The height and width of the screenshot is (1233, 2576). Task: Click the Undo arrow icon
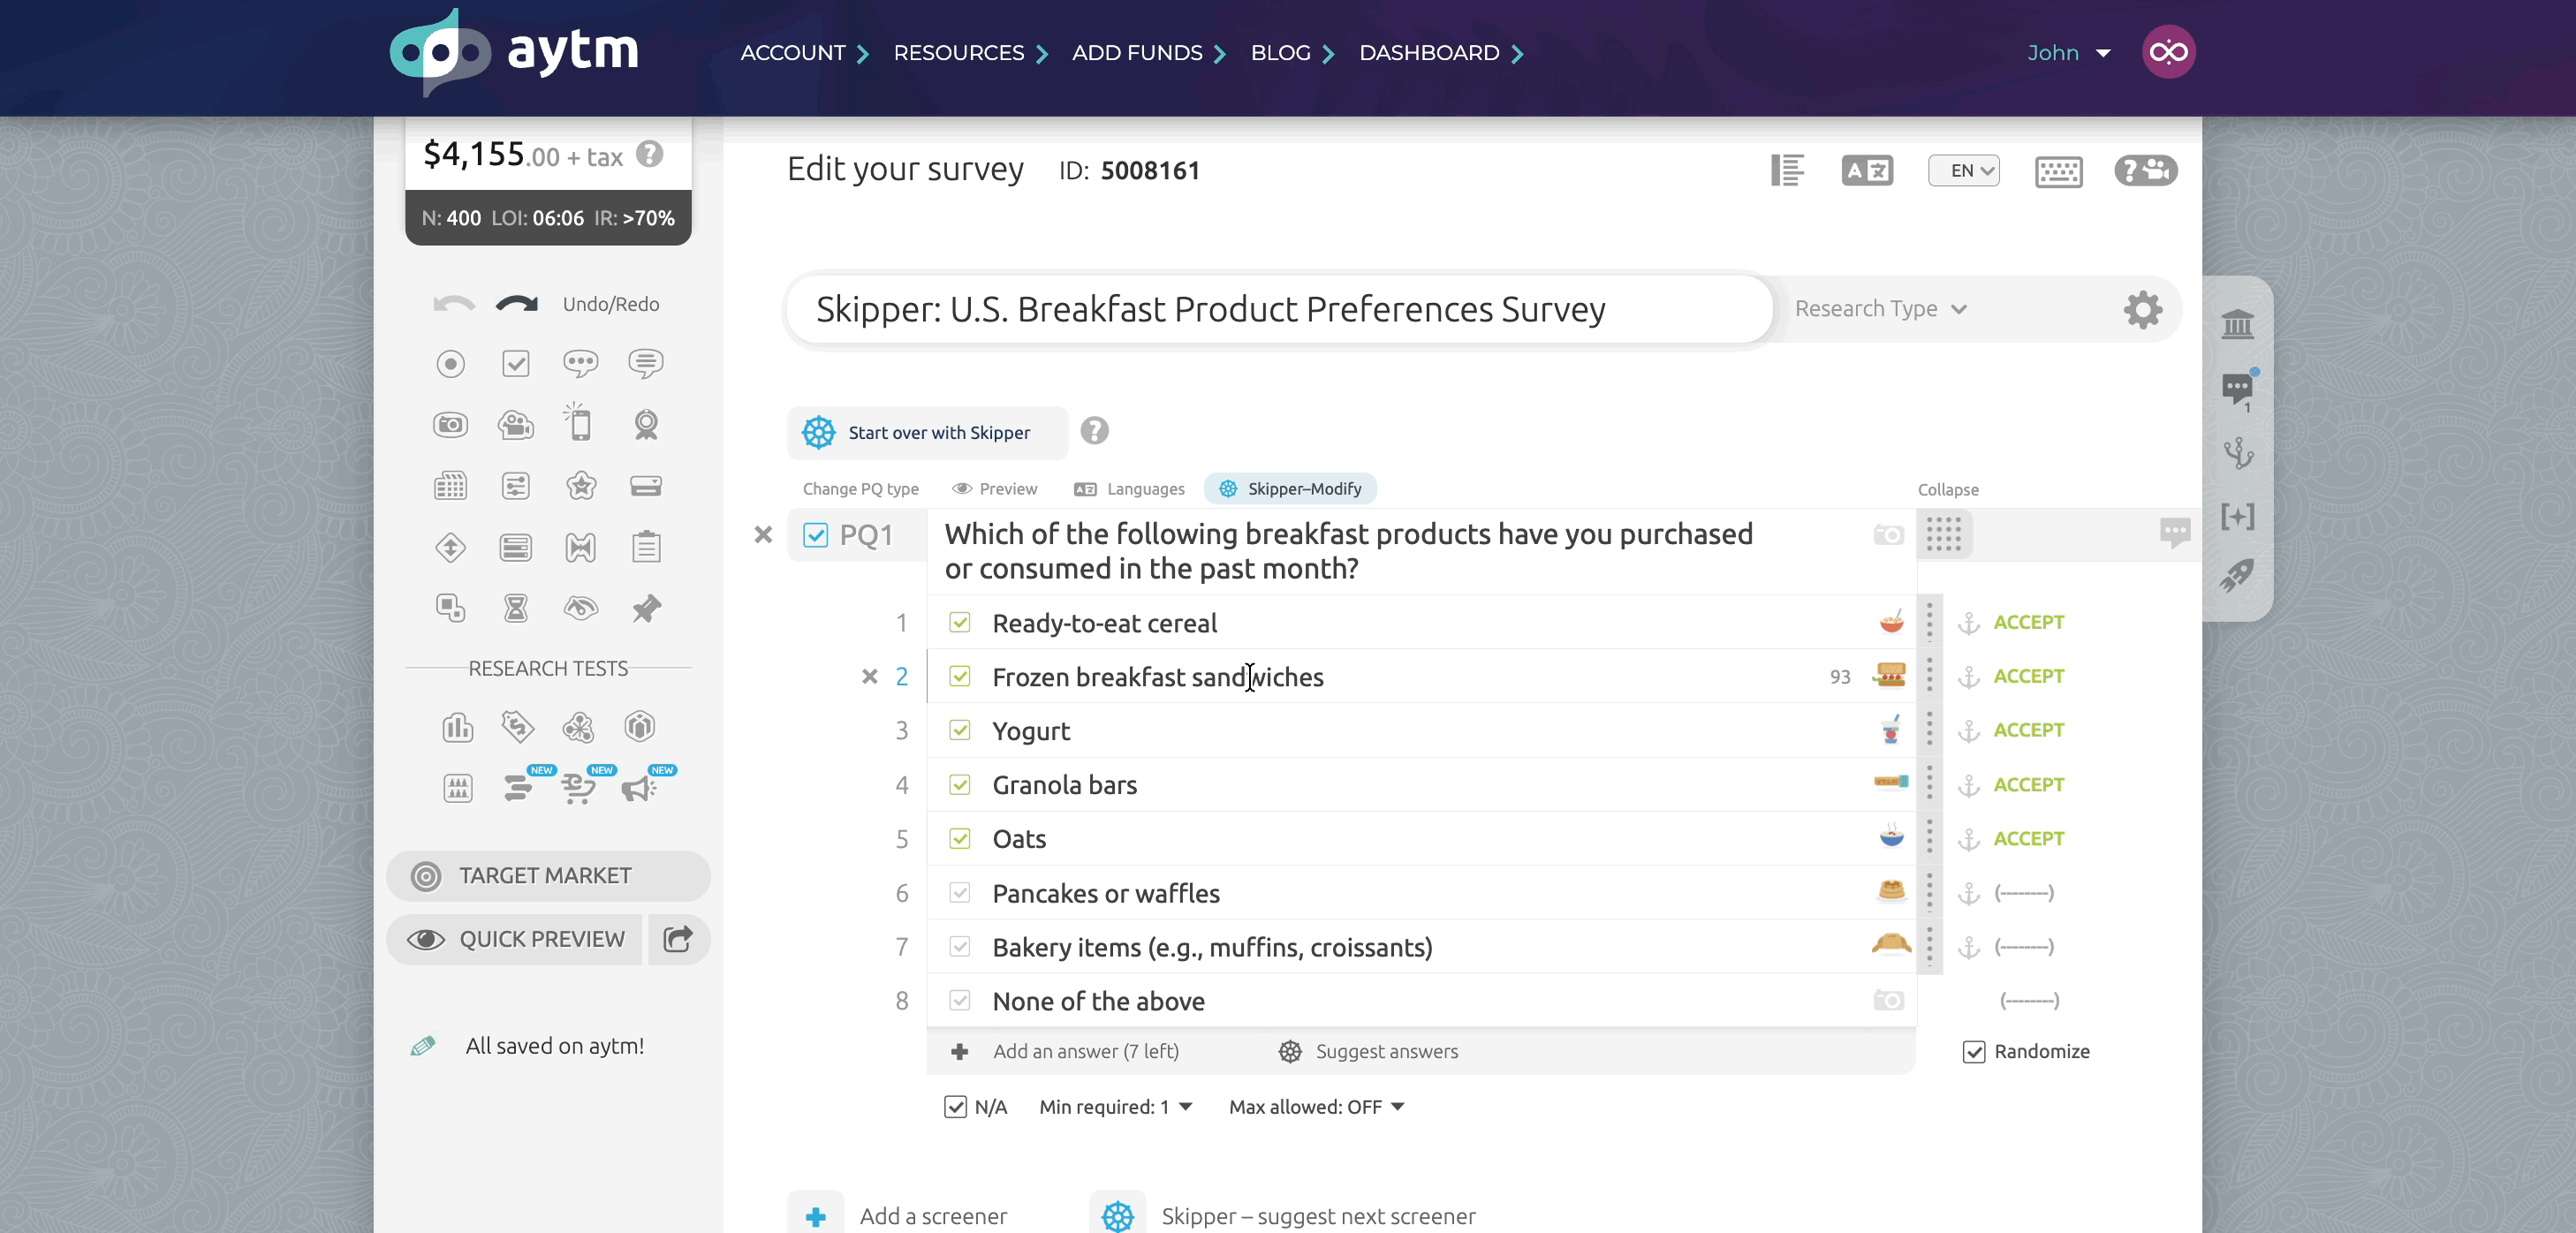[453, 304]
